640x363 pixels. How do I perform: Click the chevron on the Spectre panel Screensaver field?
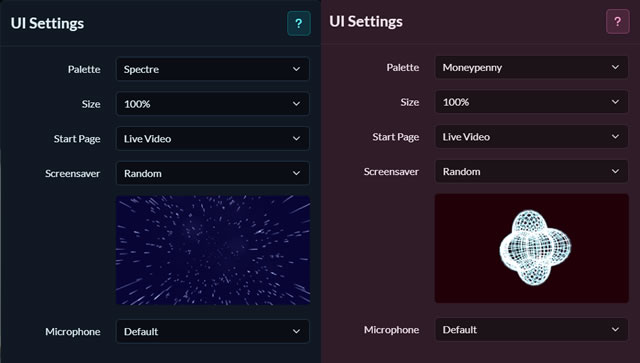pyautogui.click(x=296, y=173)
